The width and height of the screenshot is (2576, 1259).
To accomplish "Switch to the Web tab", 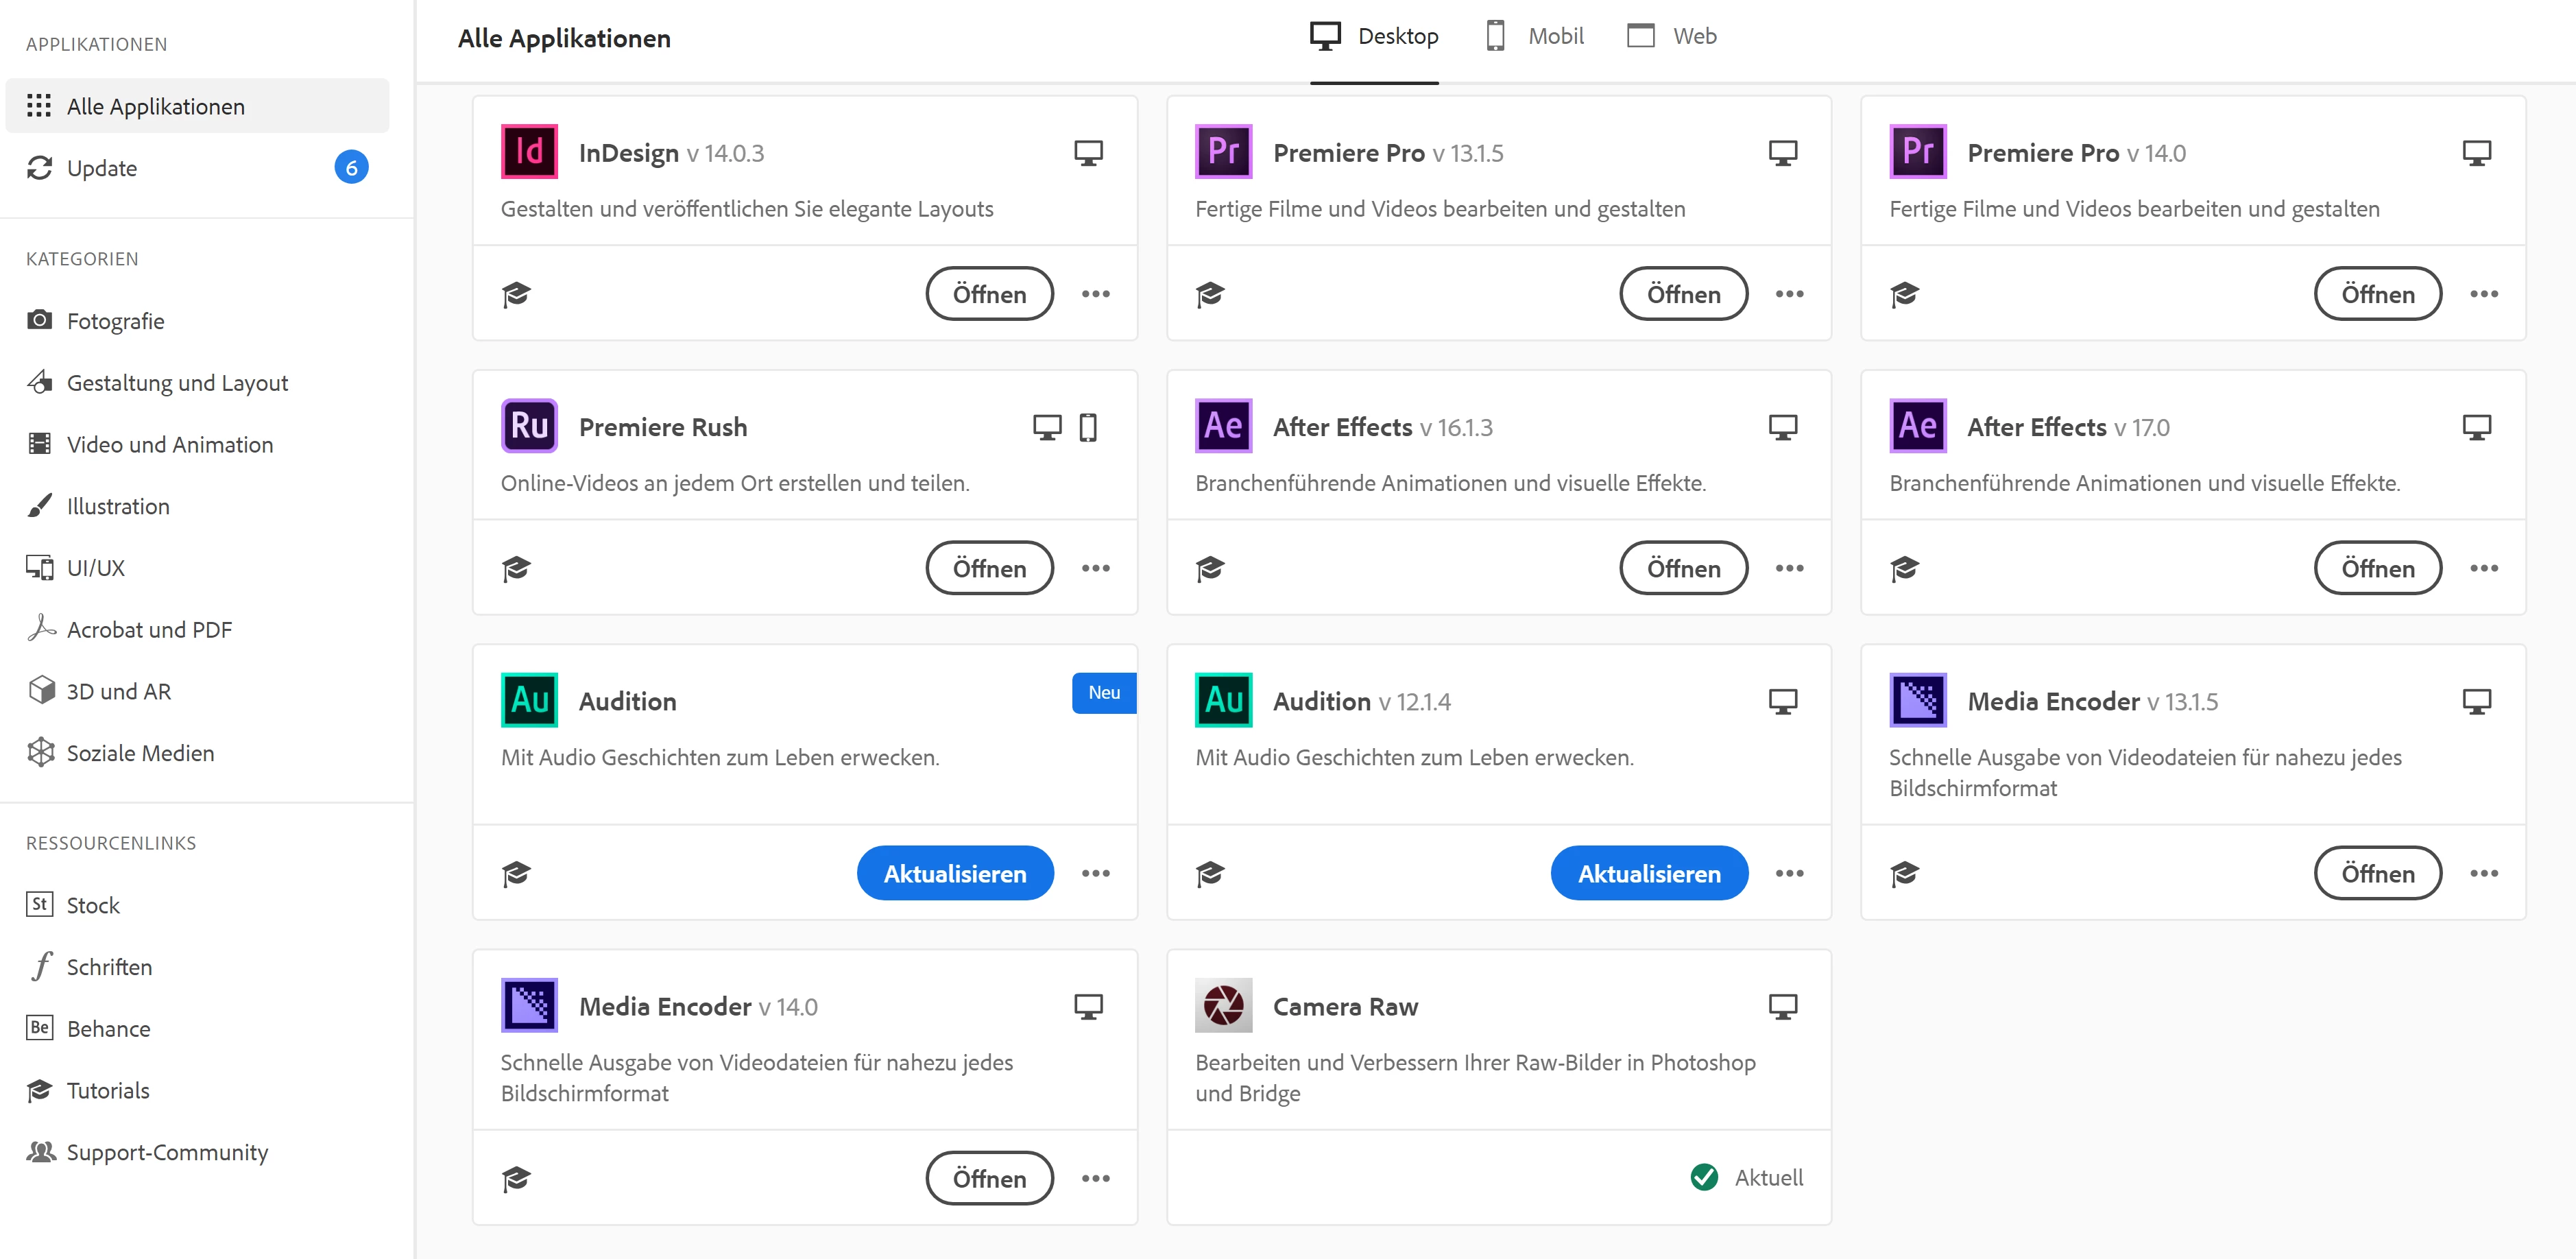I will tap(1672, 36).
